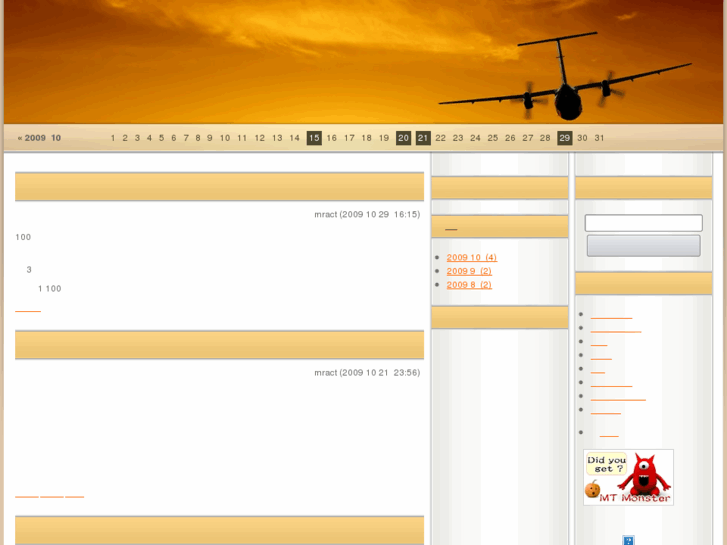727x545 pixels.
Task: Select highlighted day 21 in the calendar bar
Action: pos(423,138)
